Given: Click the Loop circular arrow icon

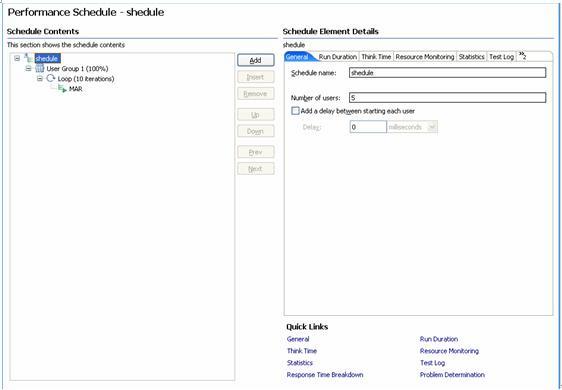Looking at the screenshot, I should pyautogui.click(x=51, y=78).
